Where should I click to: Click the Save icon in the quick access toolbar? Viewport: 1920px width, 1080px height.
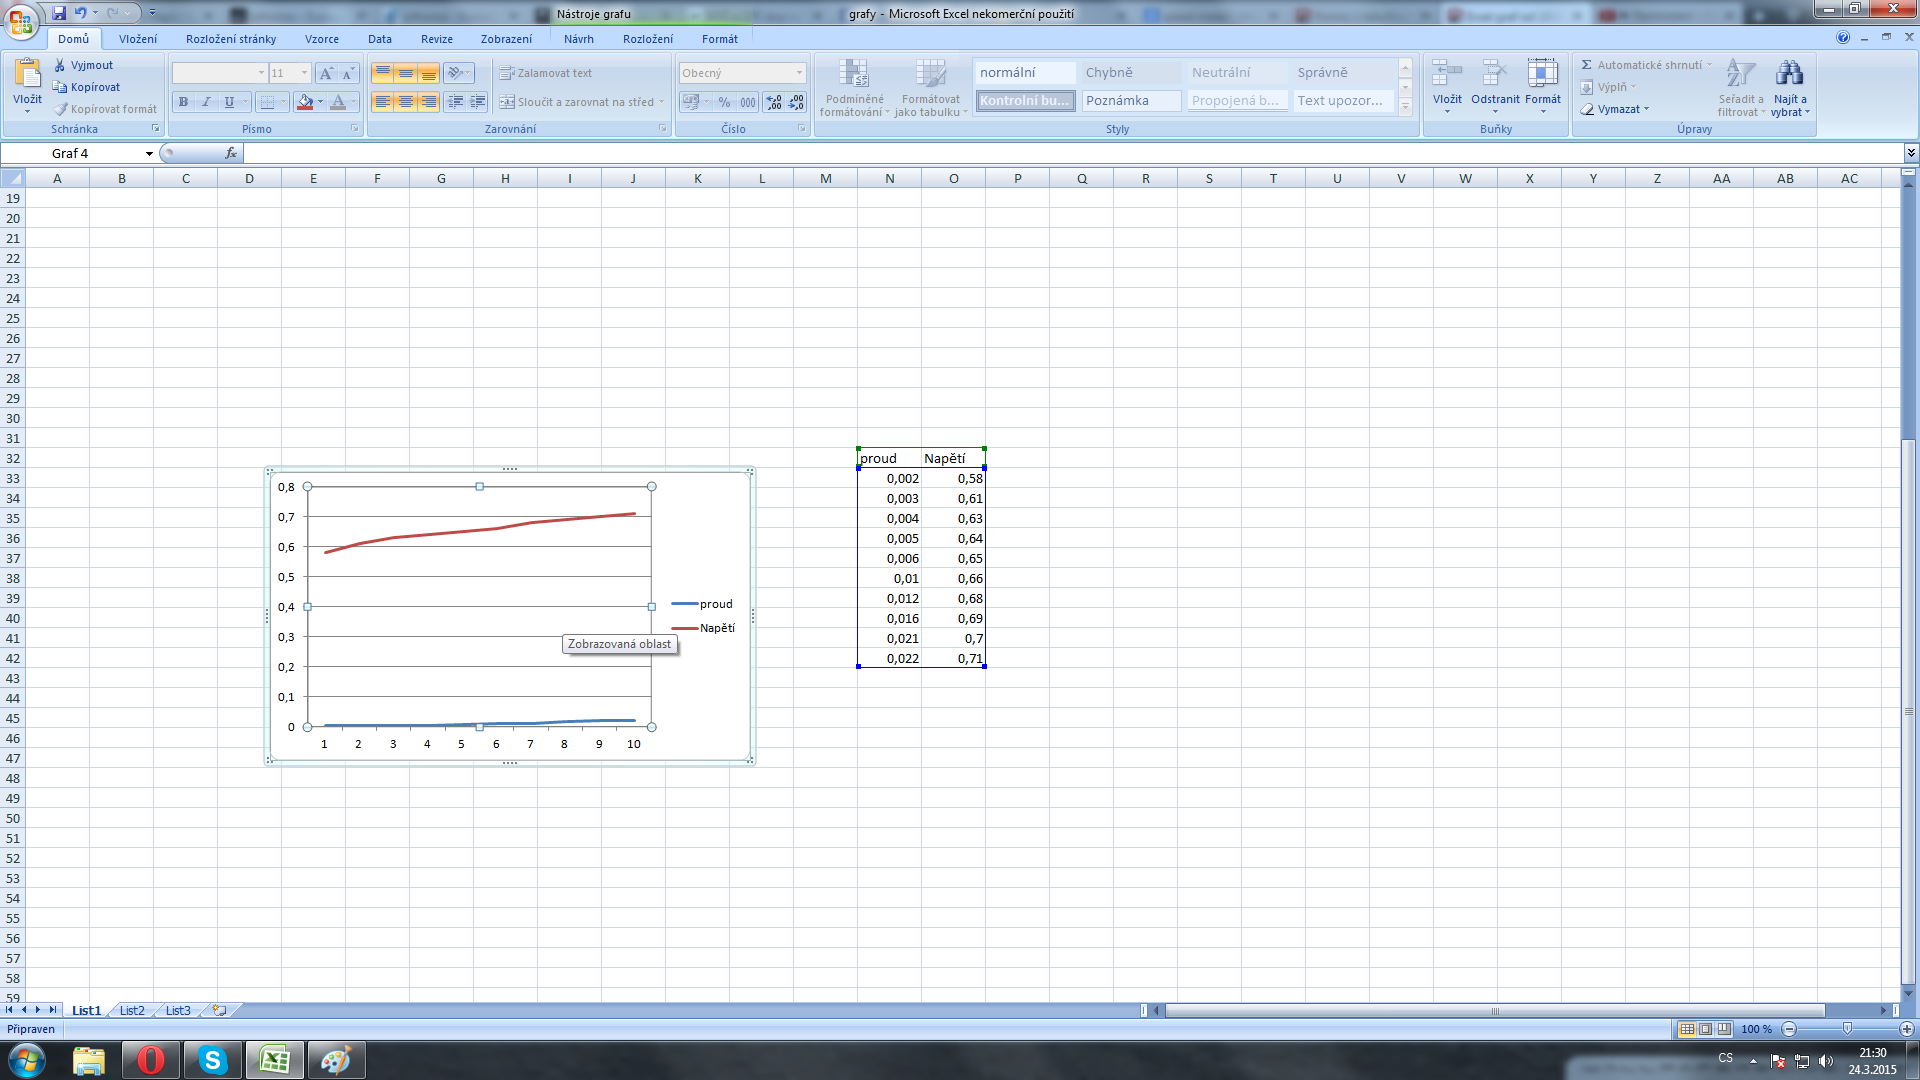pyautogui.click(x=59, y=13)
